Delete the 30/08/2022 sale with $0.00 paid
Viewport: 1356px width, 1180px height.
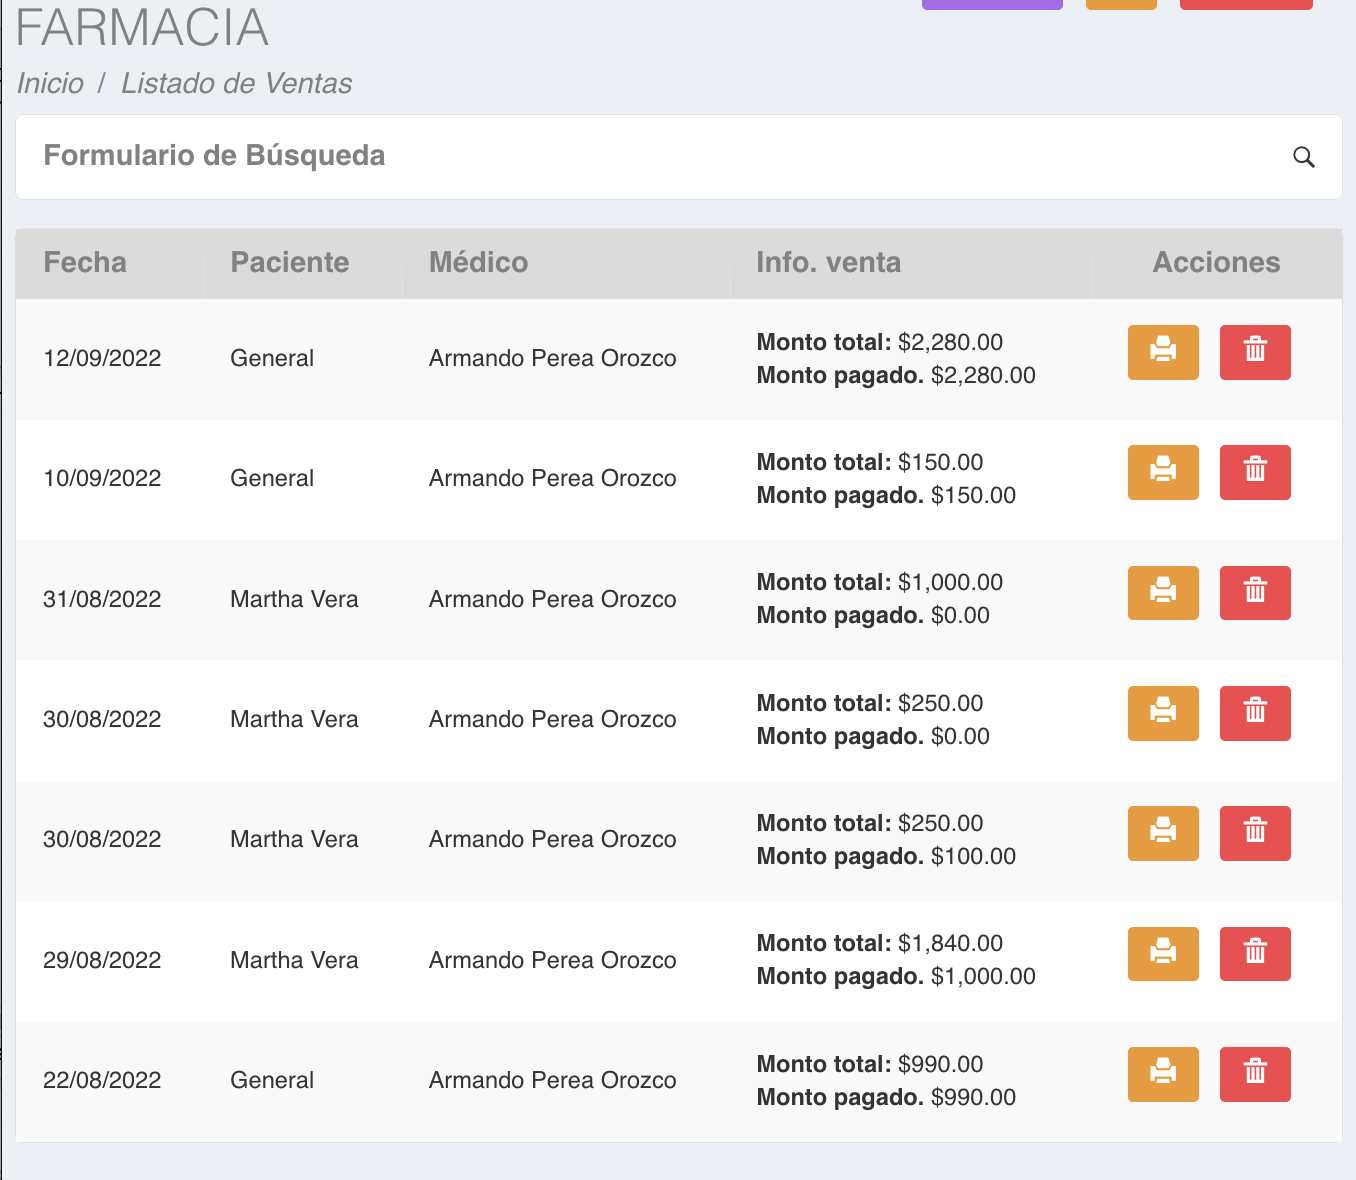tap(1254, 713)
